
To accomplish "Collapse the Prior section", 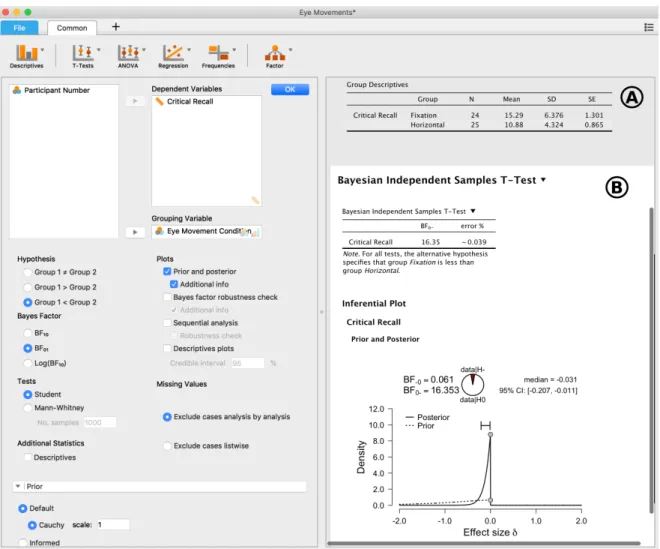I will pos(18,486).
